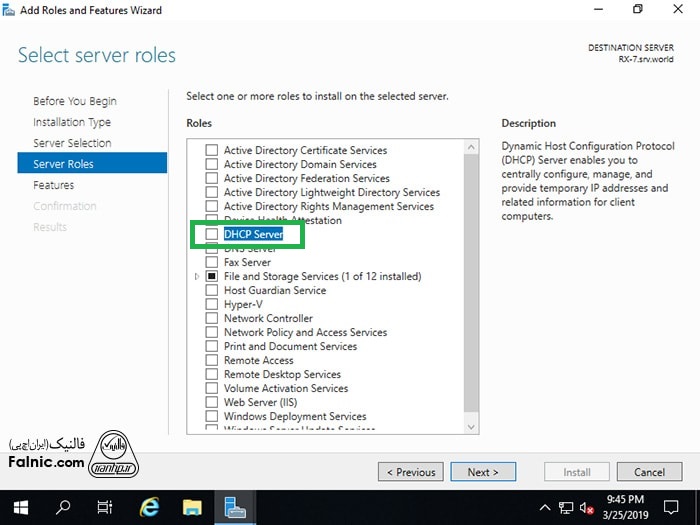The height and width of the screenshot is (525, 700).
Task: Expand File and Storage Services node
Action: click(197, 276)
